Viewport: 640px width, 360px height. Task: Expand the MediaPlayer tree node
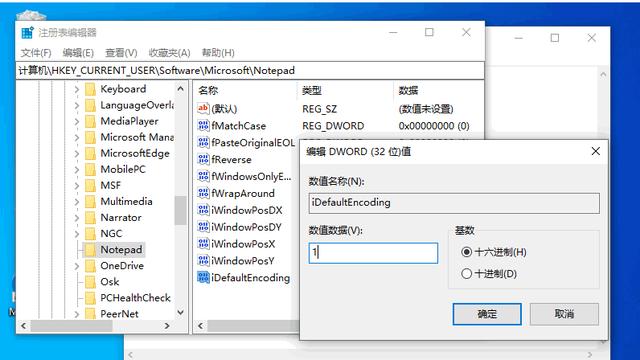click(77, 121)
